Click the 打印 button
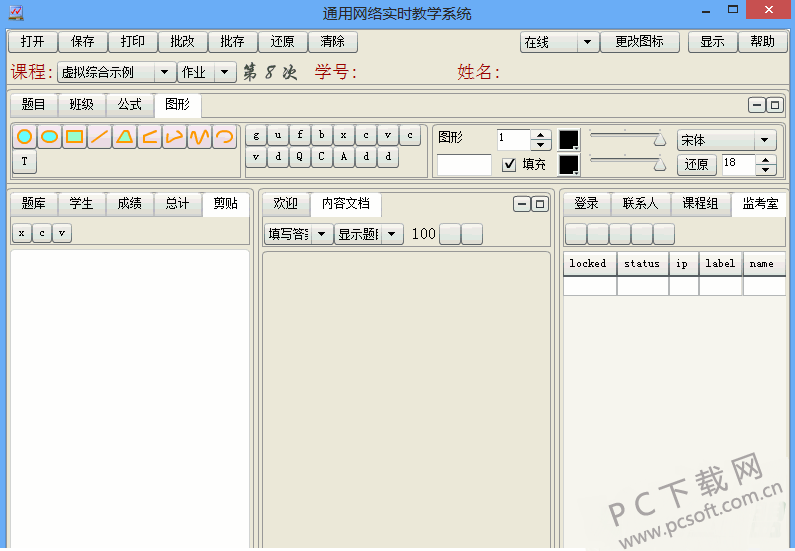This screenshot has width=795, height=551. (132, 42)
